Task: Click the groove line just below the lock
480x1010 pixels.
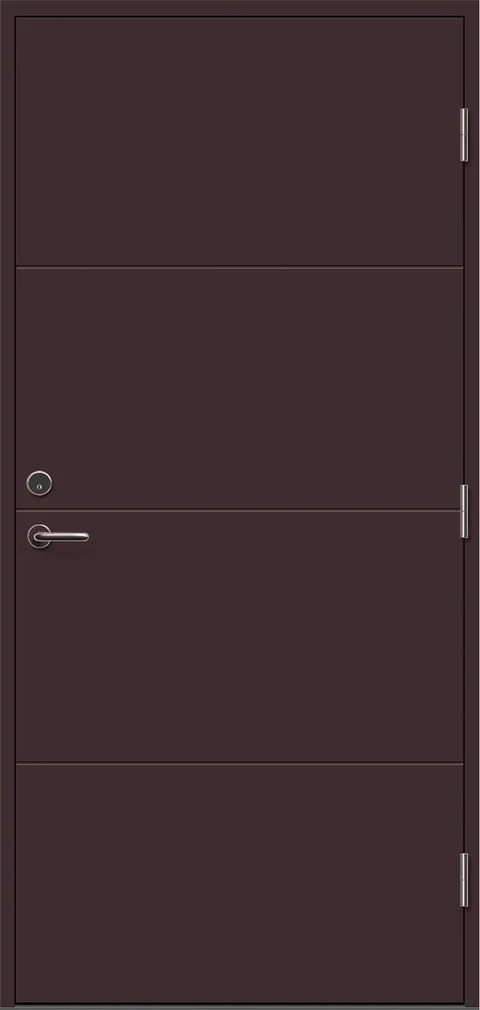Action: tap(239, 511)
